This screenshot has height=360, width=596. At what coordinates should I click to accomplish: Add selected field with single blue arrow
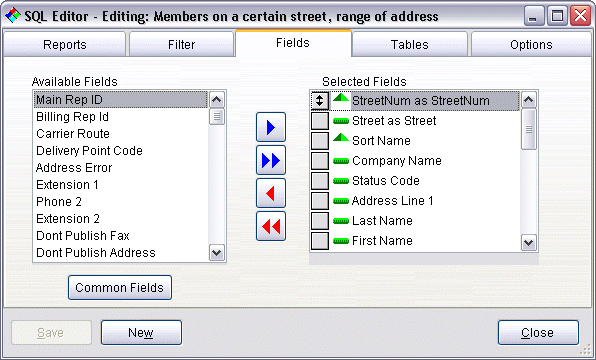point(271,127)
